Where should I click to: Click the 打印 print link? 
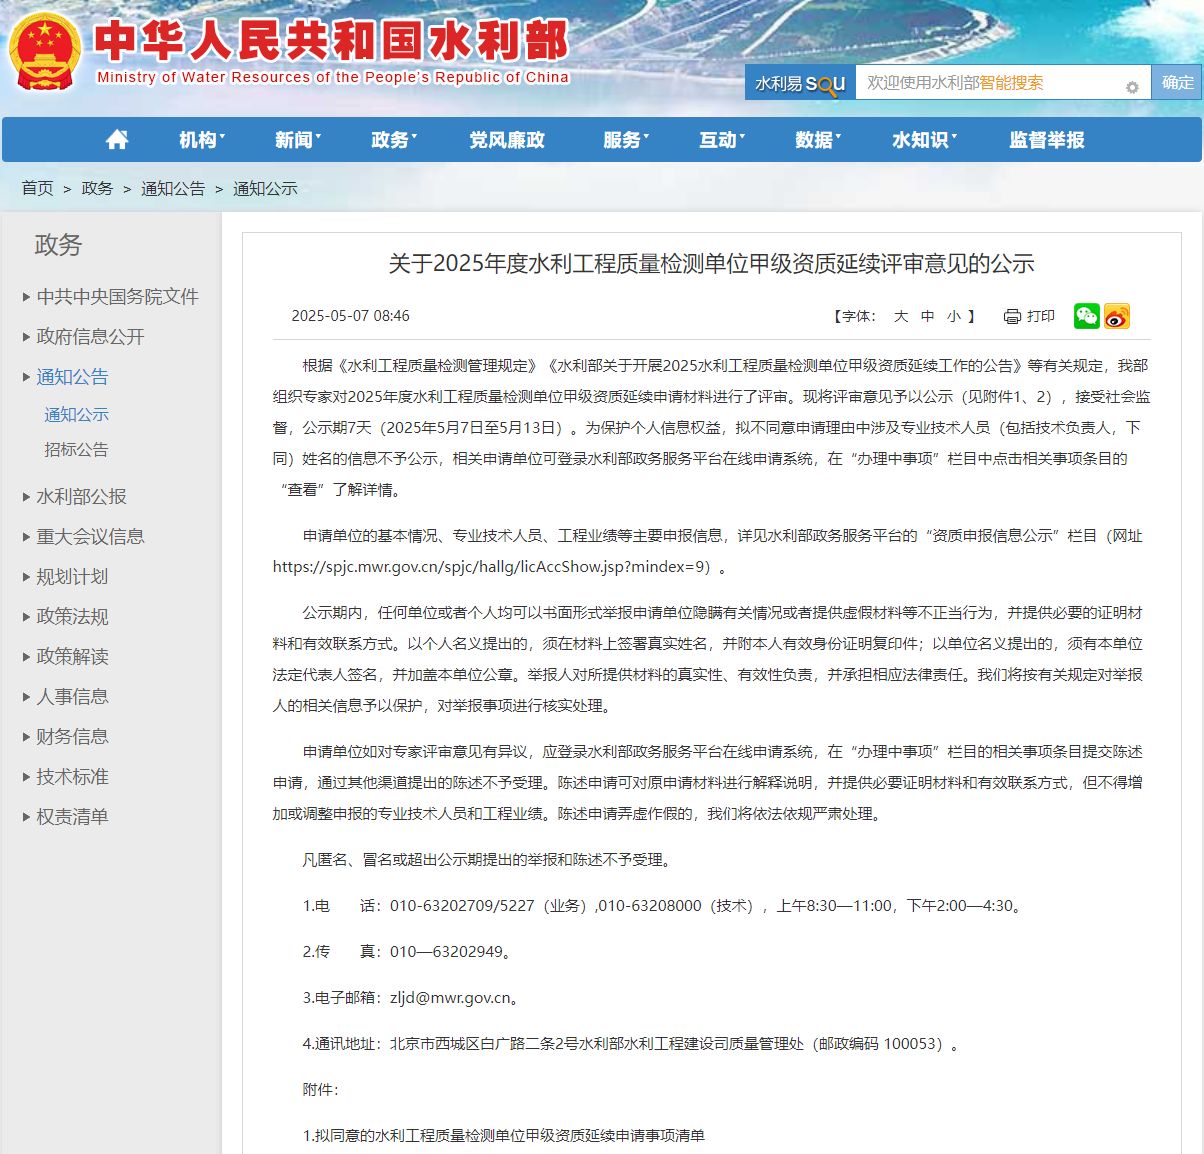tap(1041, 316)
